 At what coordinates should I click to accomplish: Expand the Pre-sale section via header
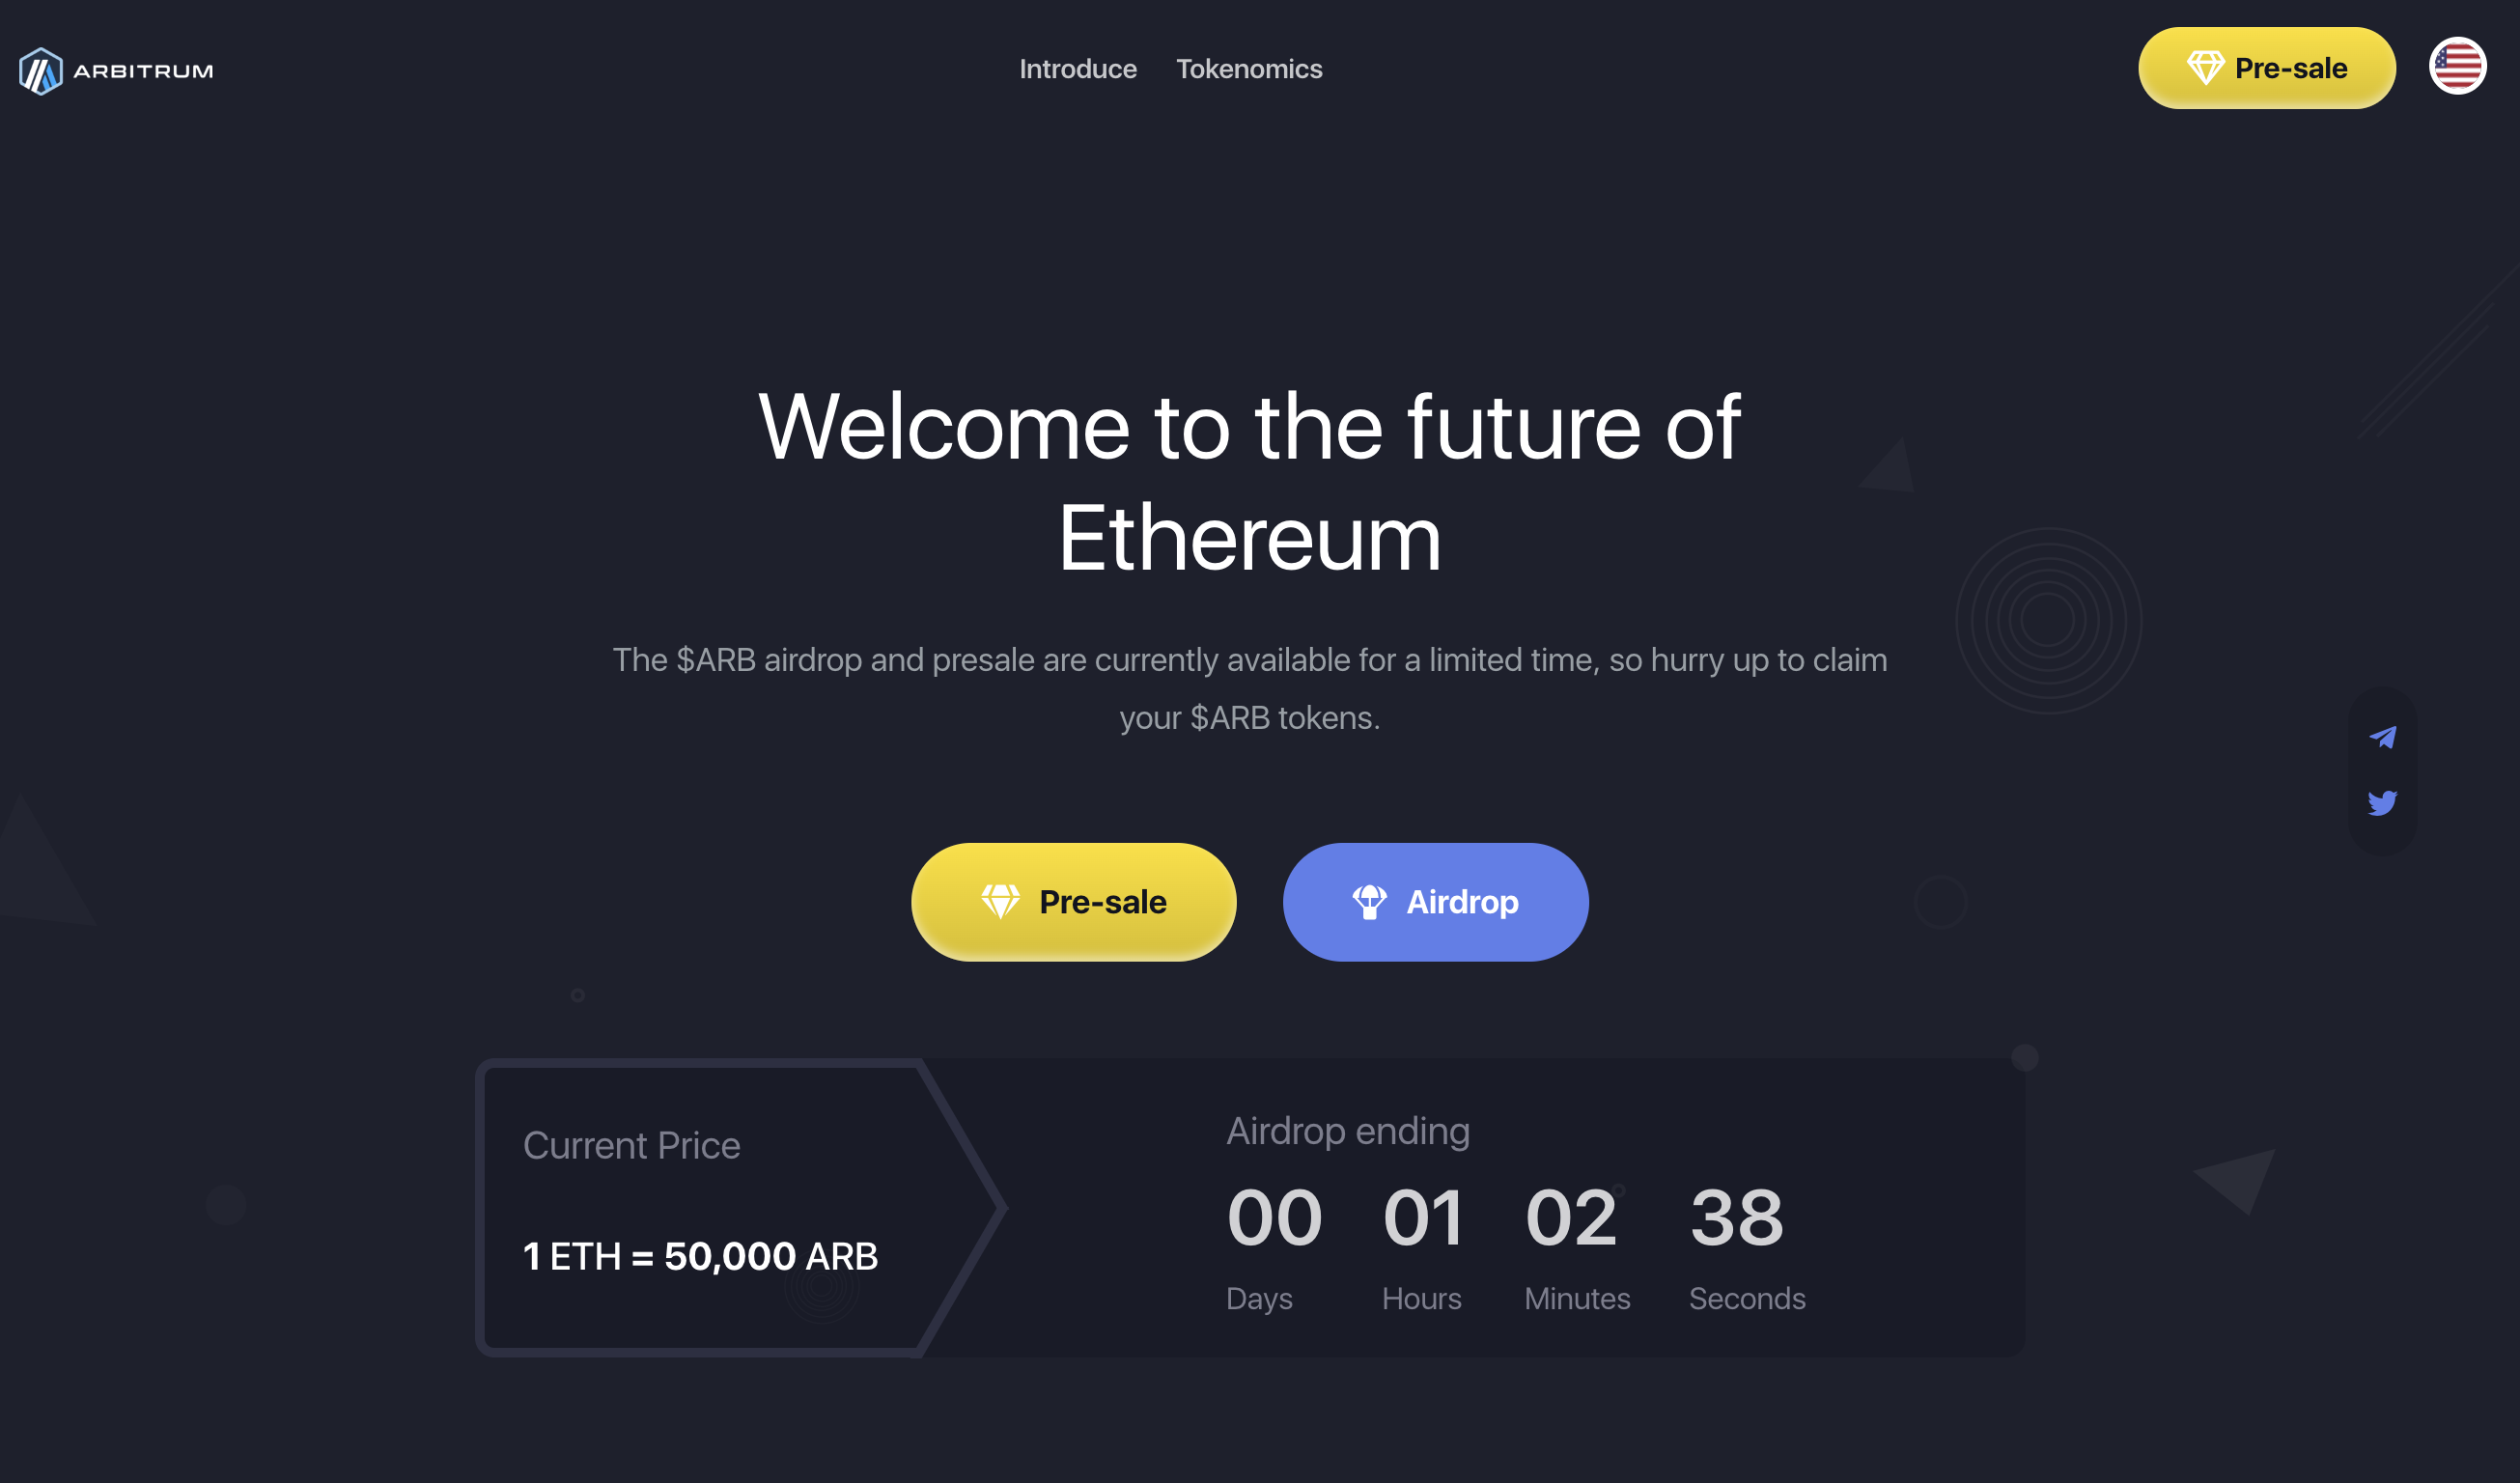[2269, 69]
